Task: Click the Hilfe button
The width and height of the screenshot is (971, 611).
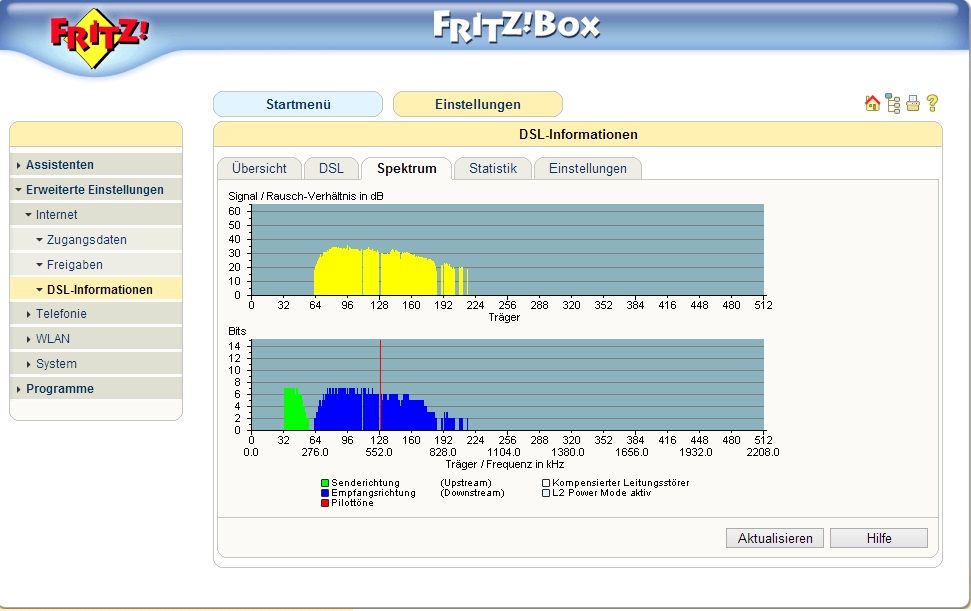Action: tap(879, 538)
